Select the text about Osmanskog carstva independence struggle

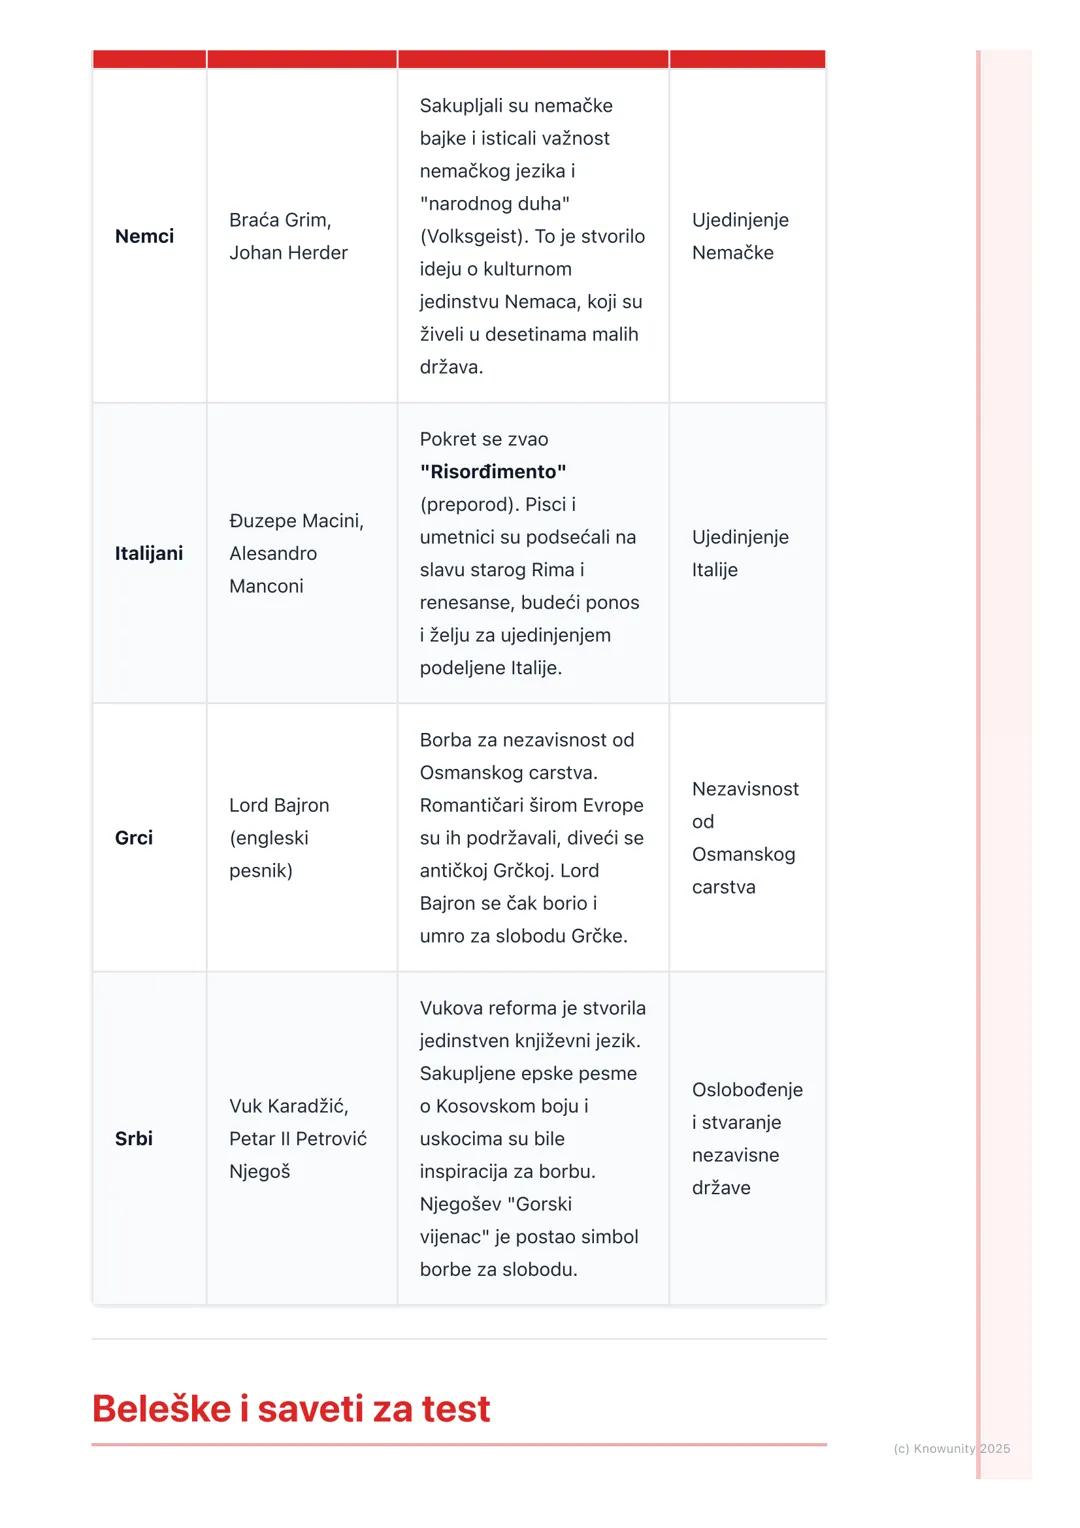point(532,838)
